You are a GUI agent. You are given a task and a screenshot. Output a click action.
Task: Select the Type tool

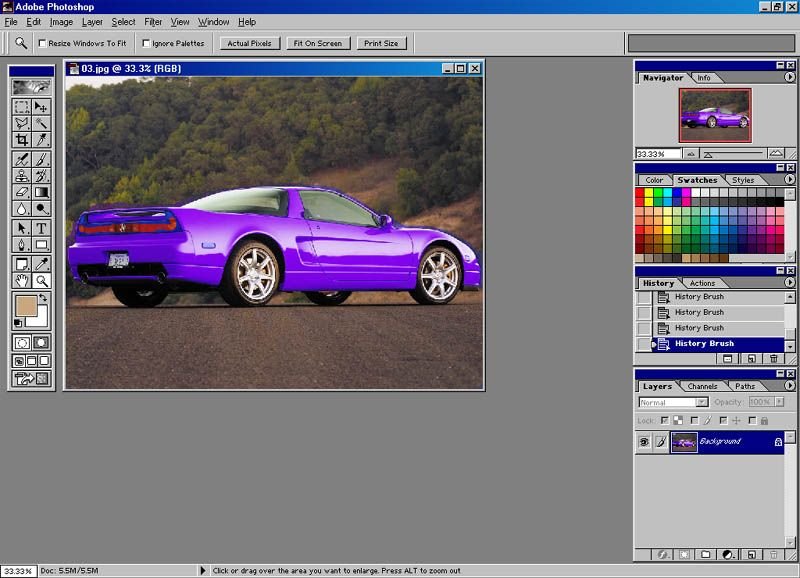coord(41,227)
